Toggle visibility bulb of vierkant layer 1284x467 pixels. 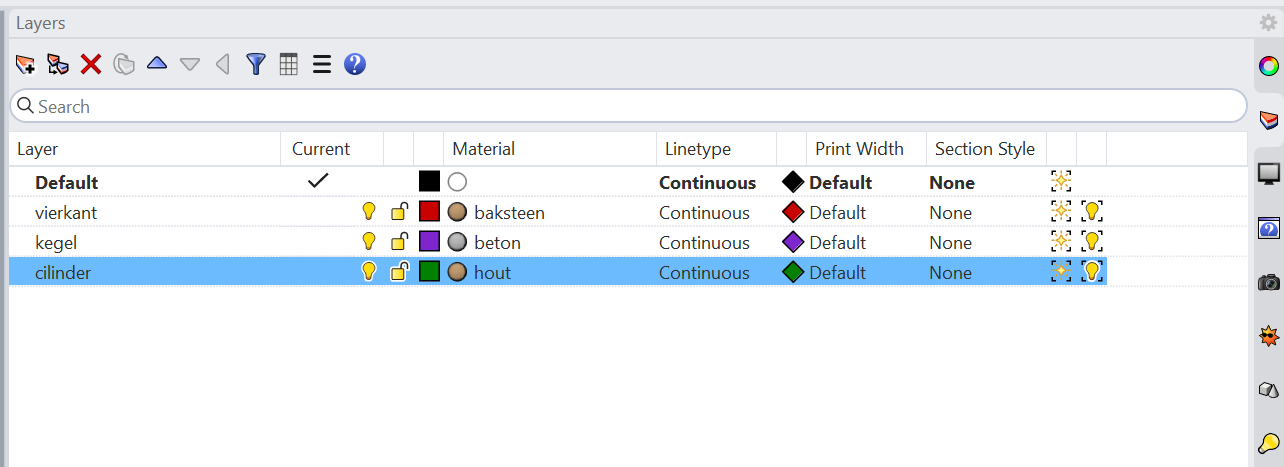pyautogui.click(x=368, y=212)
